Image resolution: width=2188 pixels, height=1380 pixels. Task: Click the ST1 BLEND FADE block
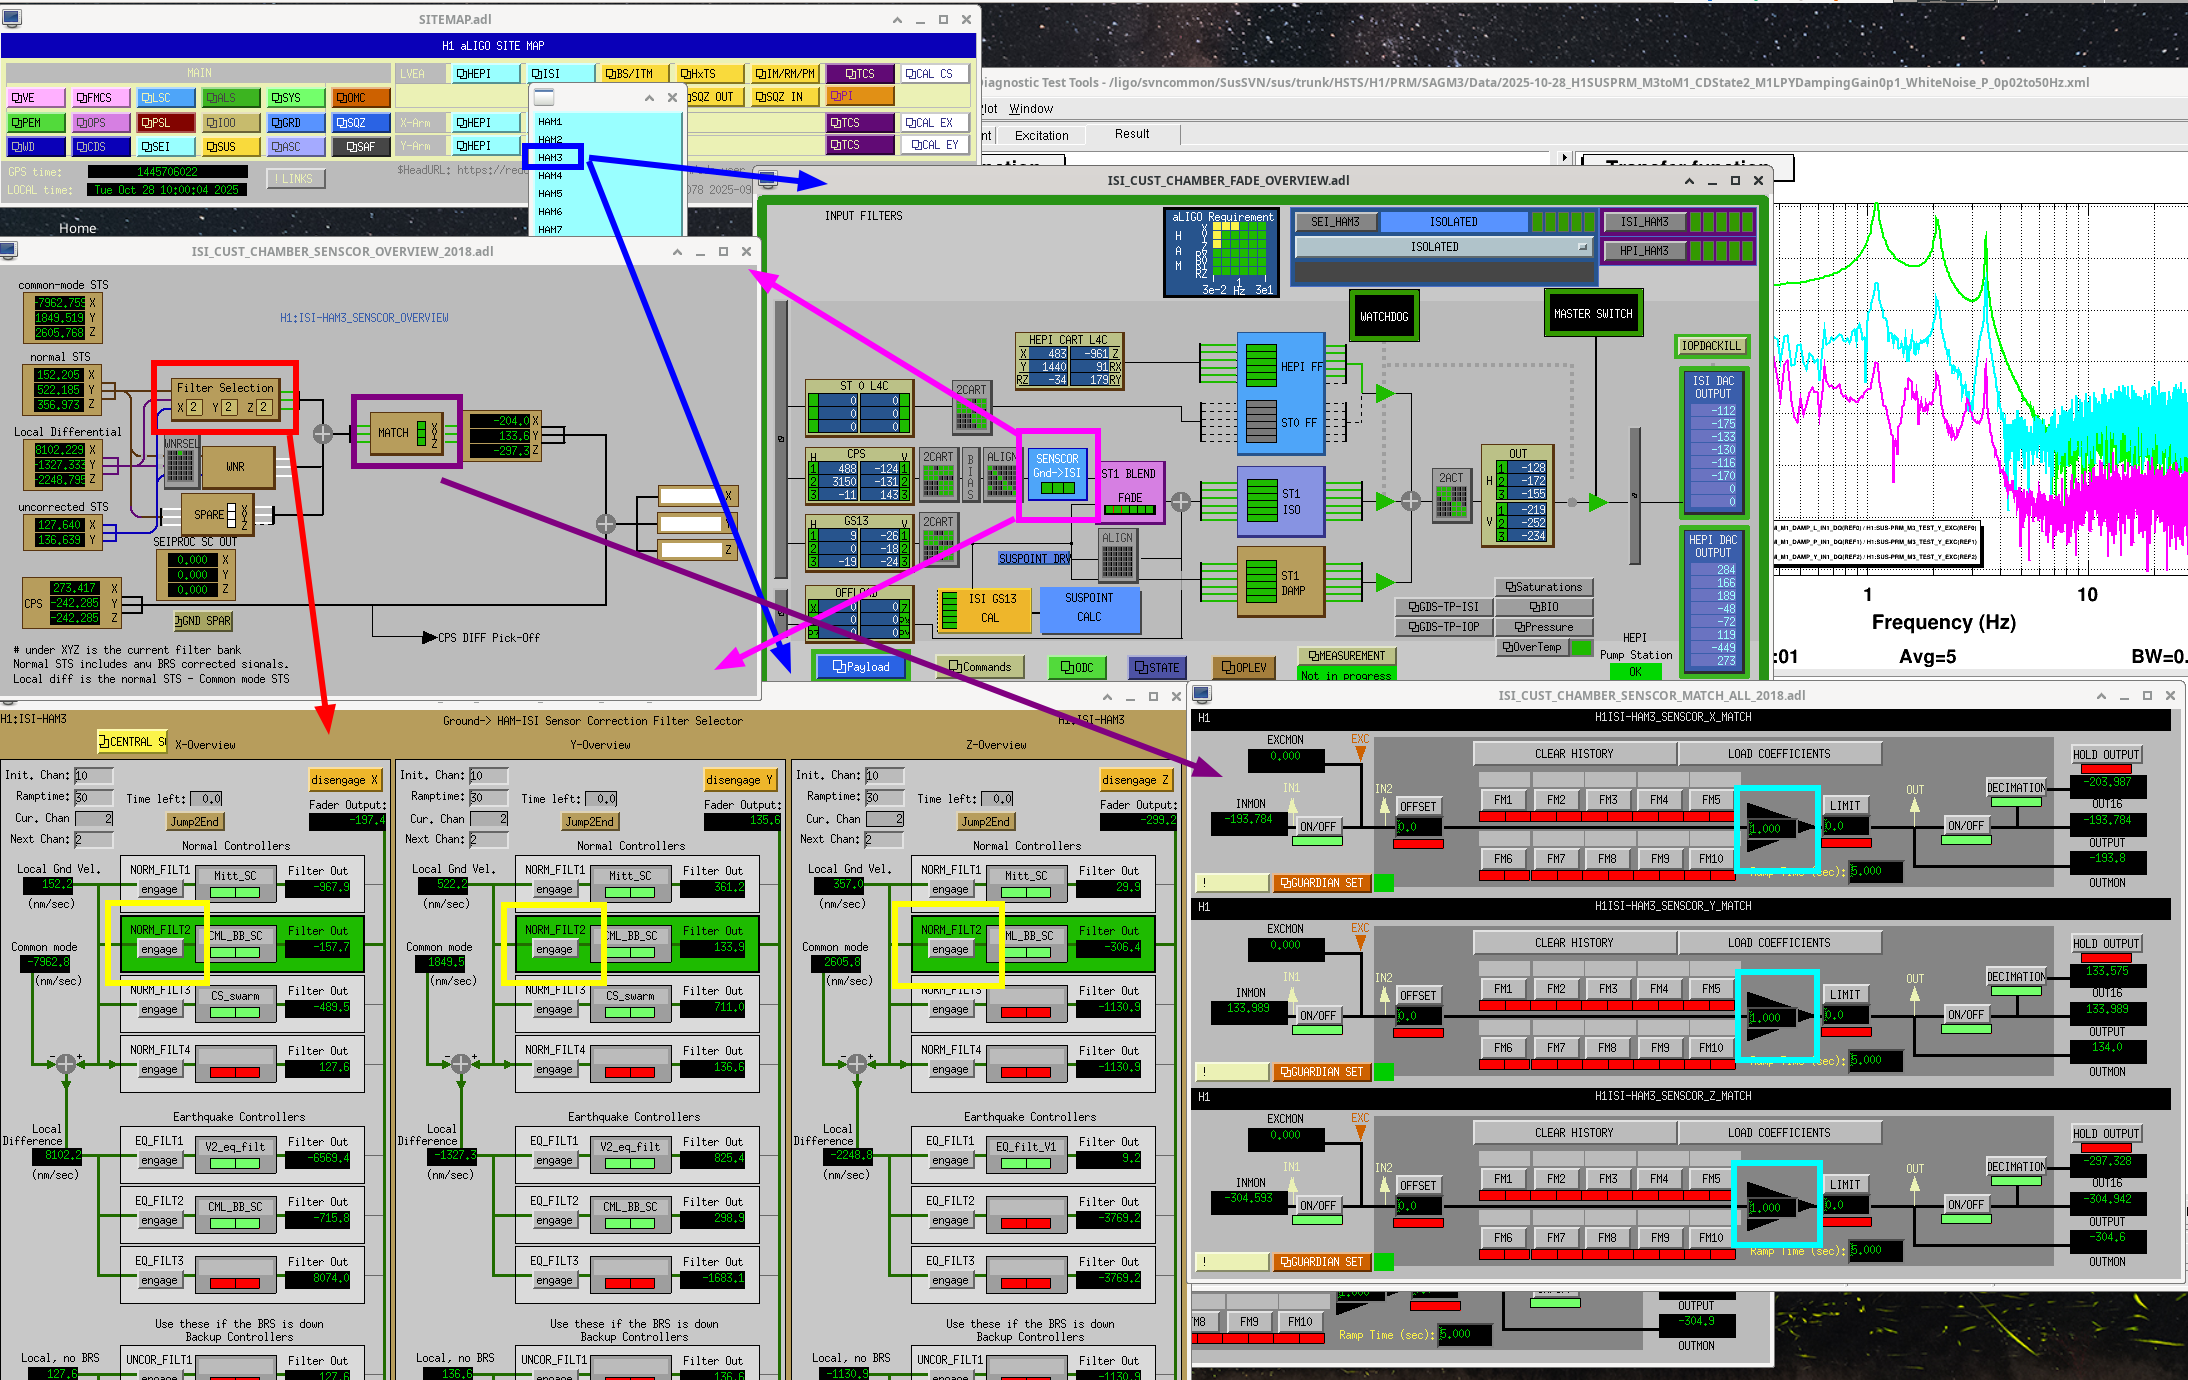point(1129,490)
